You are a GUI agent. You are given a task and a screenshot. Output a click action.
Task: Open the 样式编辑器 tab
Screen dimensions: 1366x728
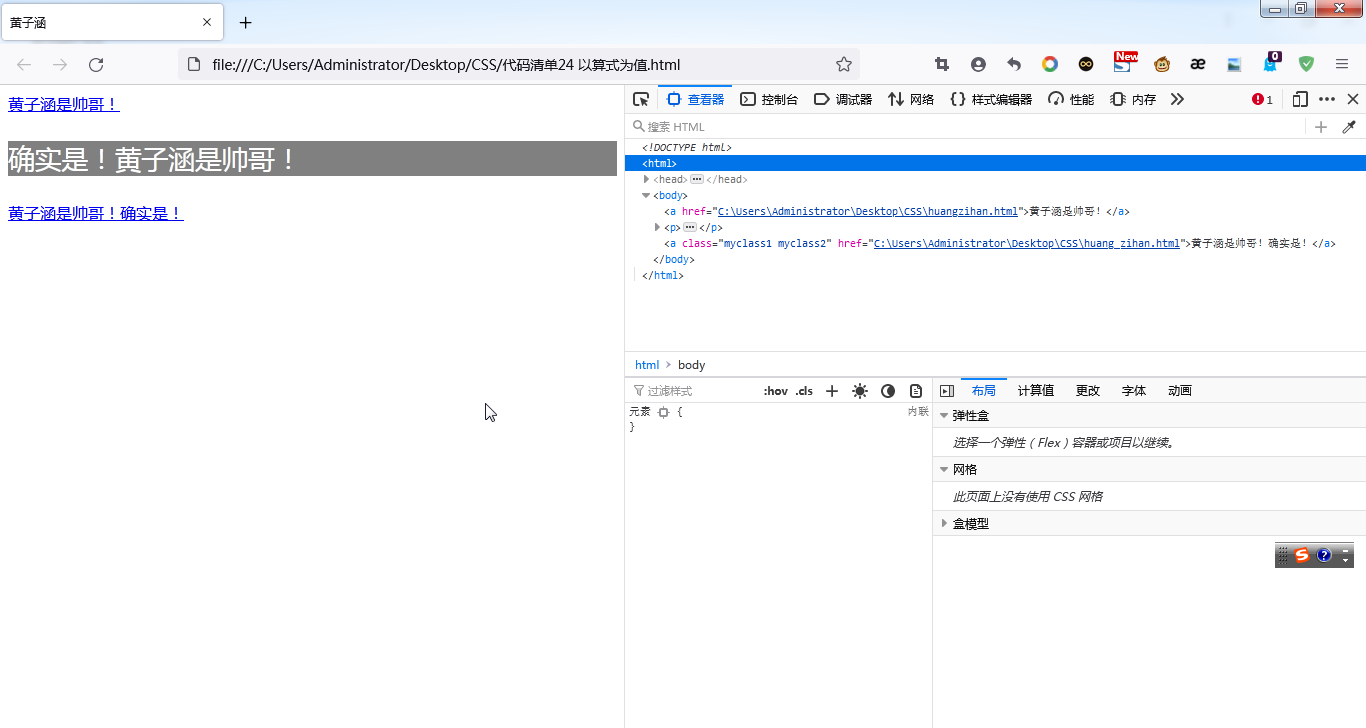click(x=991, y=99)
